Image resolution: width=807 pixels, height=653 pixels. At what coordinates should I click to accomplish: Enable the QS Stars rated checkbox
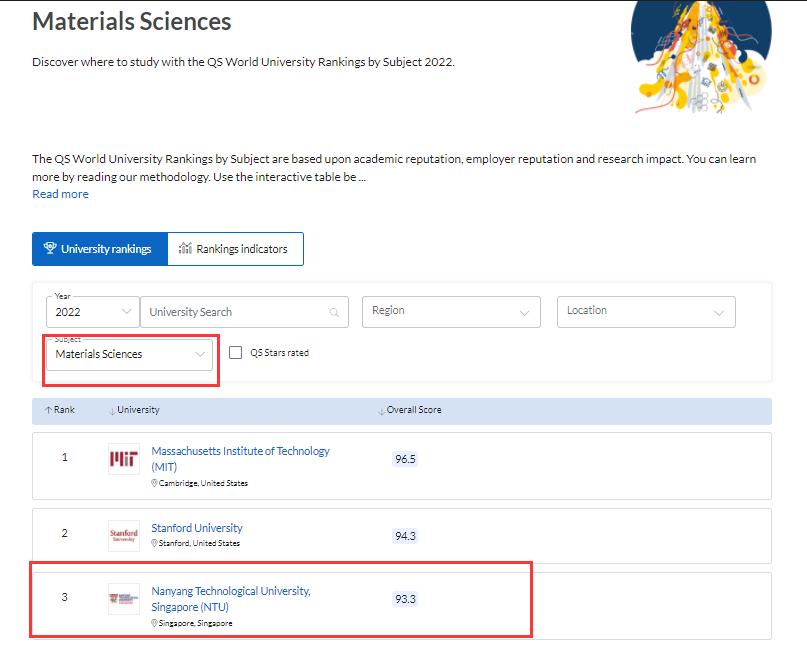236,353
